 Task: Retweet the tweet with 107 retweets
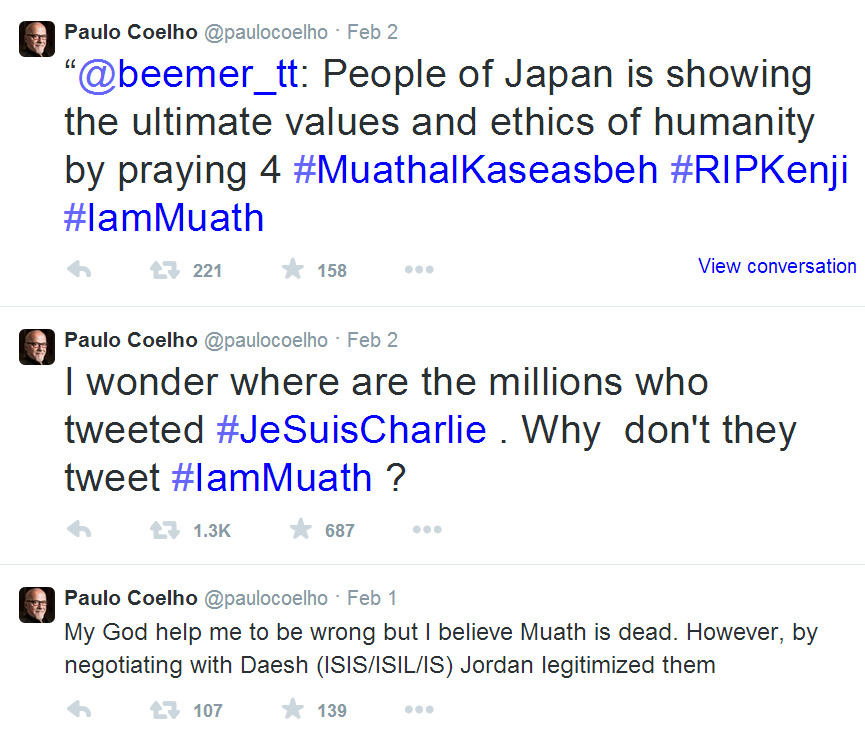pyautogui.click(x=164, y=710)
